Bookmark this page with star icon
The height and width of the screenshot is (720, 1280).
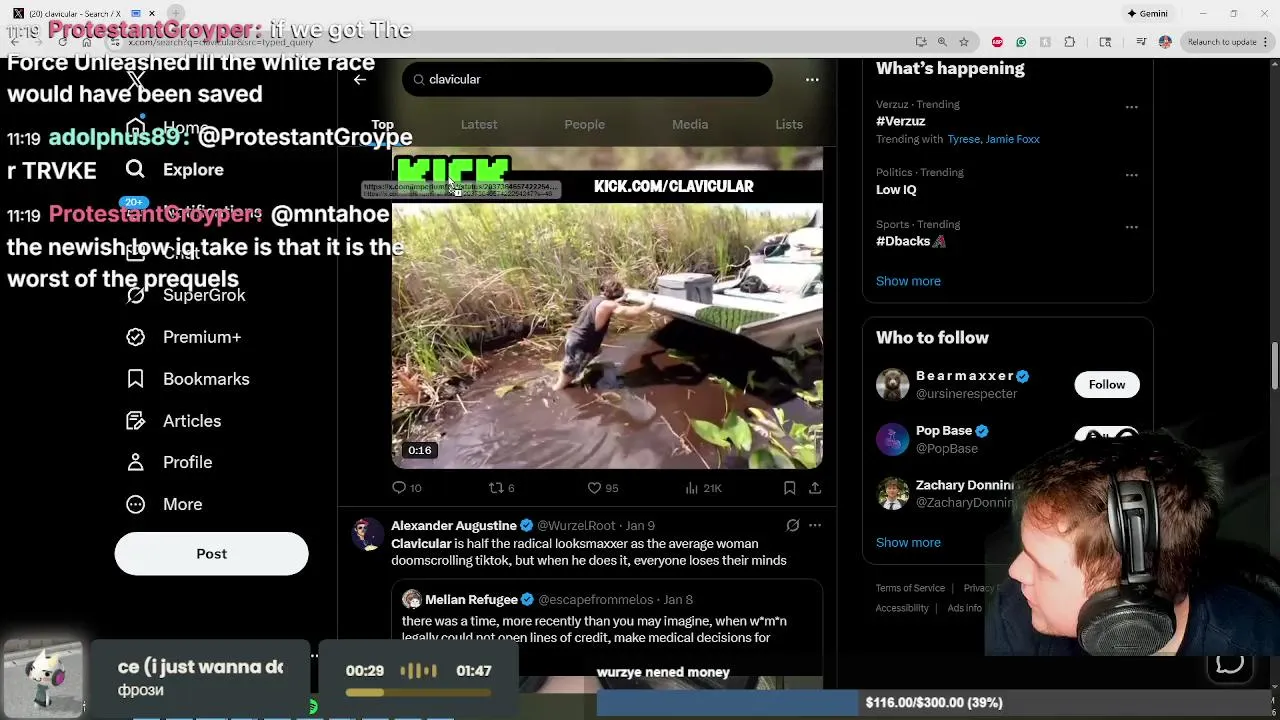pyautogui.click(x=964, y=42)
